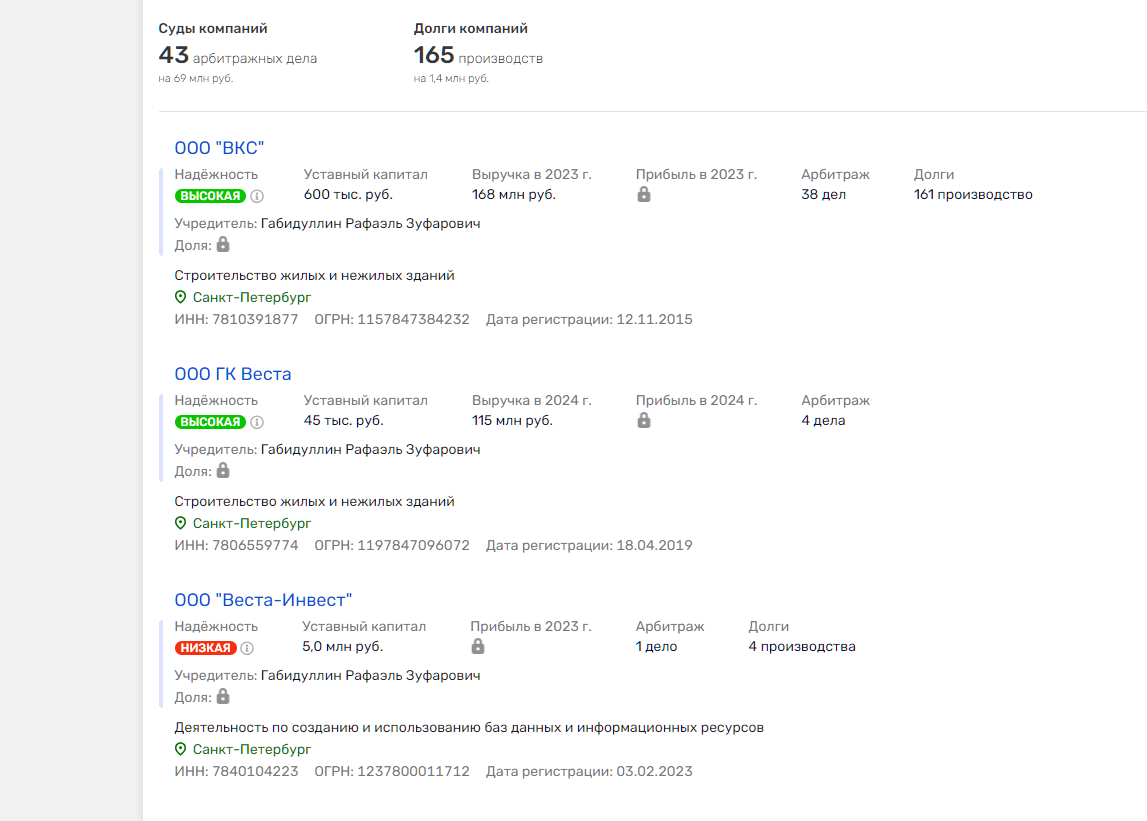Click the red НИЗКАЯ reliability badge
1147x821 pixels.
coord(205,648)
